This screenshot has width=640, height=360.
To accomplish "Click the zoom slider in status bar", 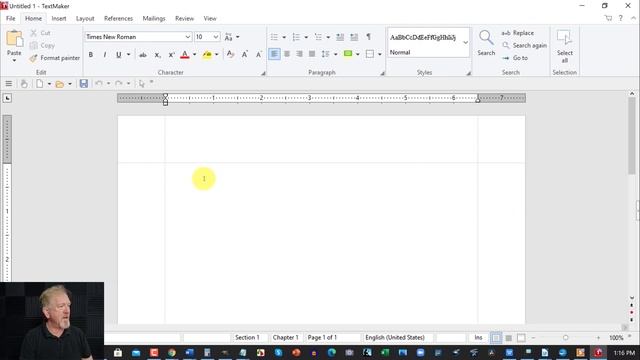I will click(x=565, y=338).
